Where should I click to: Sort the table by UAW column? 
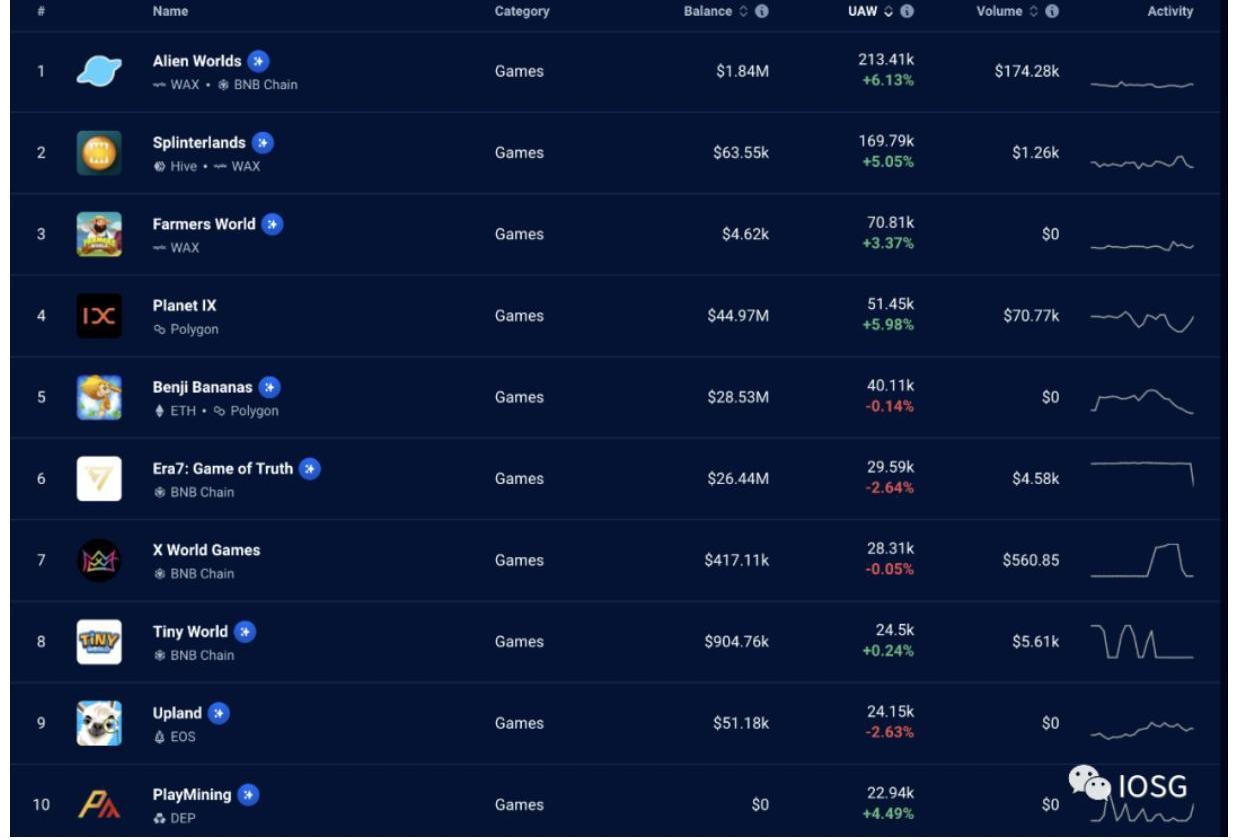click(863, 12)
